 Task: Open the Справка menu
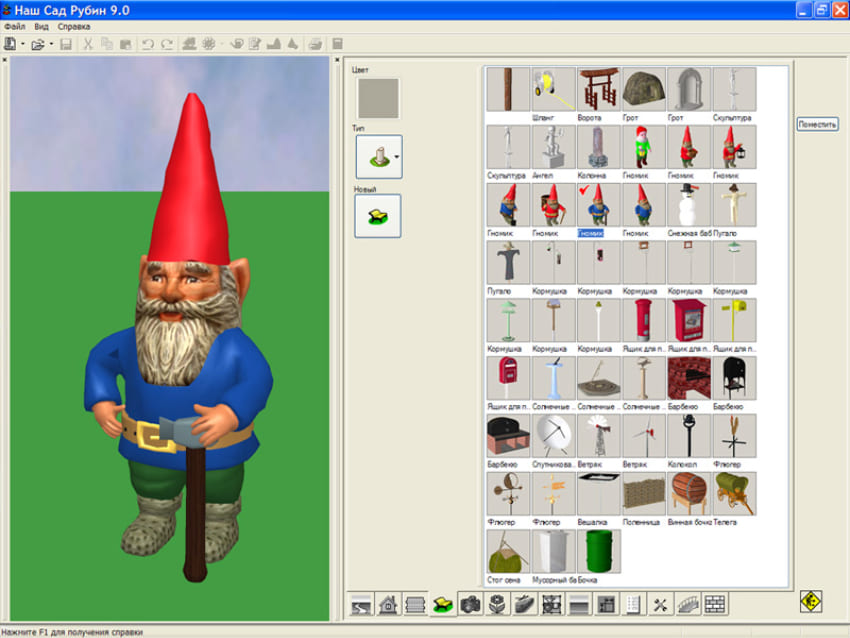pyautogui.click(x=74, y=27)
